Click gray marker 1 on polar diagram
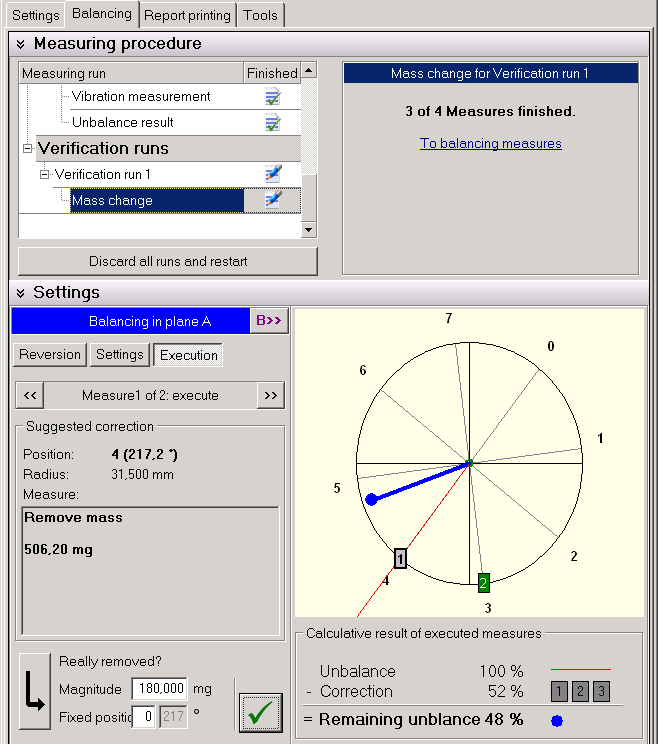Screen dimensions: 658x744 pos(400,558)
